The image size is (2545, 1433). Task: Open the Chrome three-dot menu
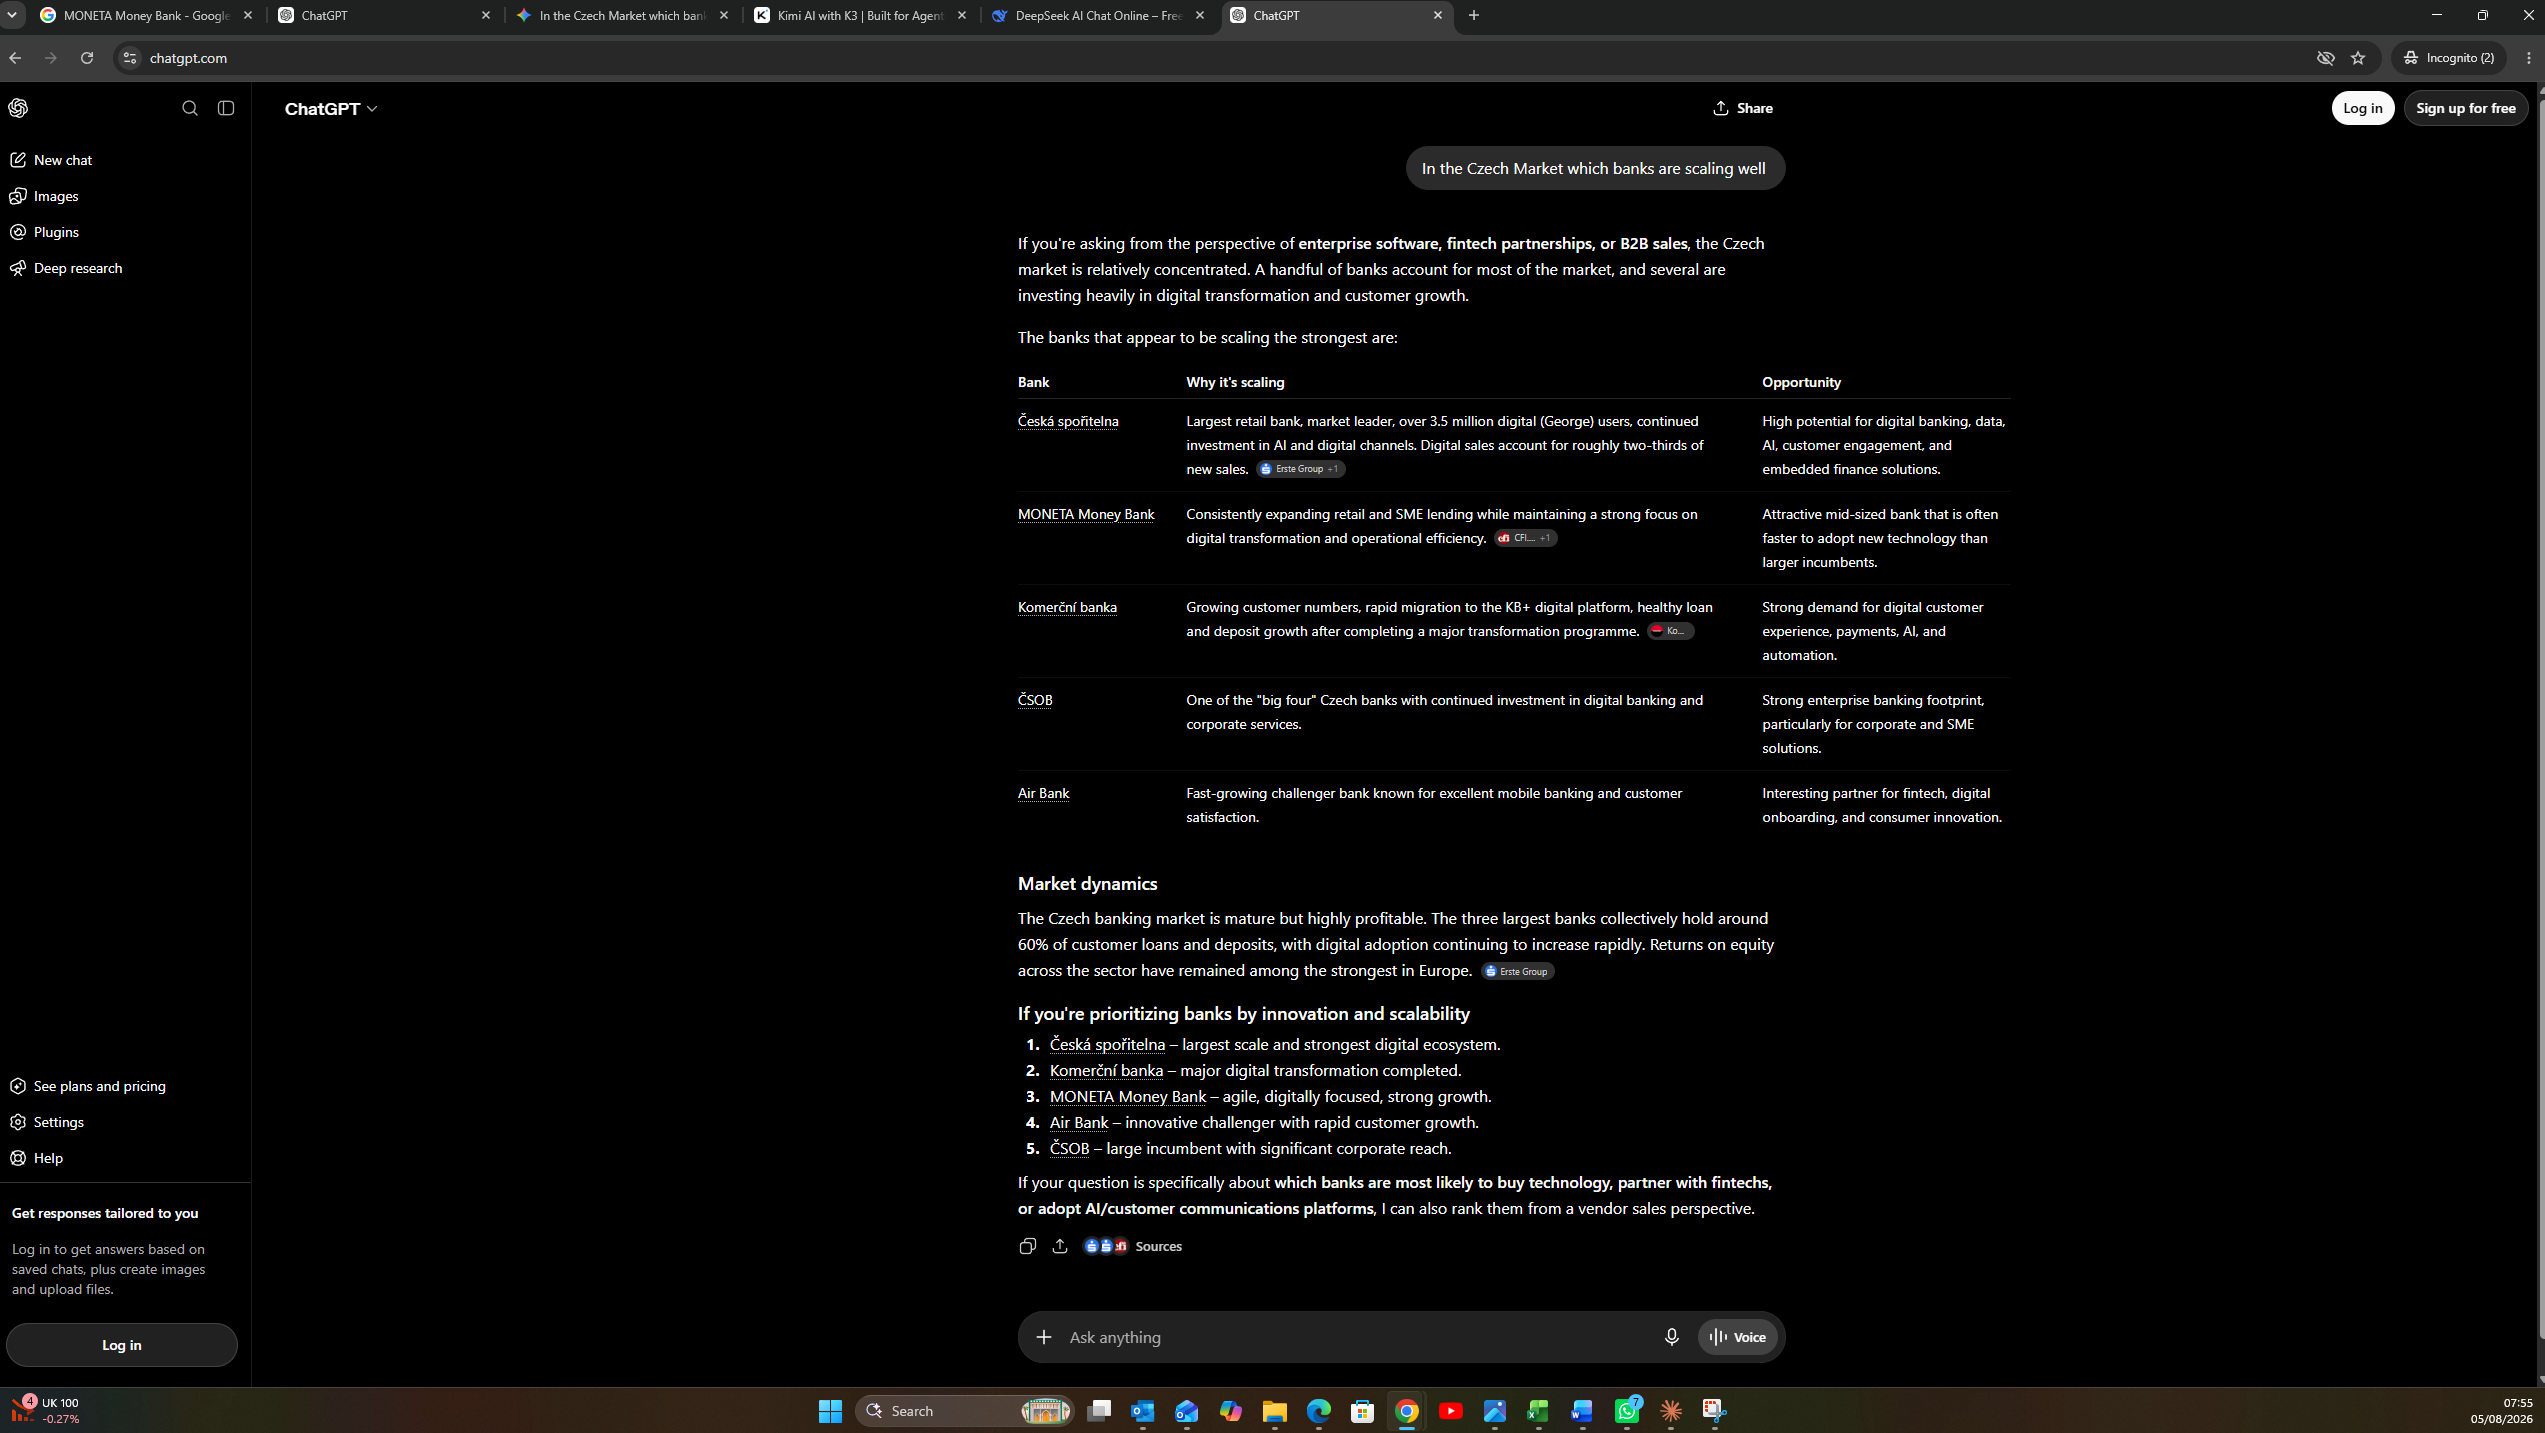point(2529,58)
